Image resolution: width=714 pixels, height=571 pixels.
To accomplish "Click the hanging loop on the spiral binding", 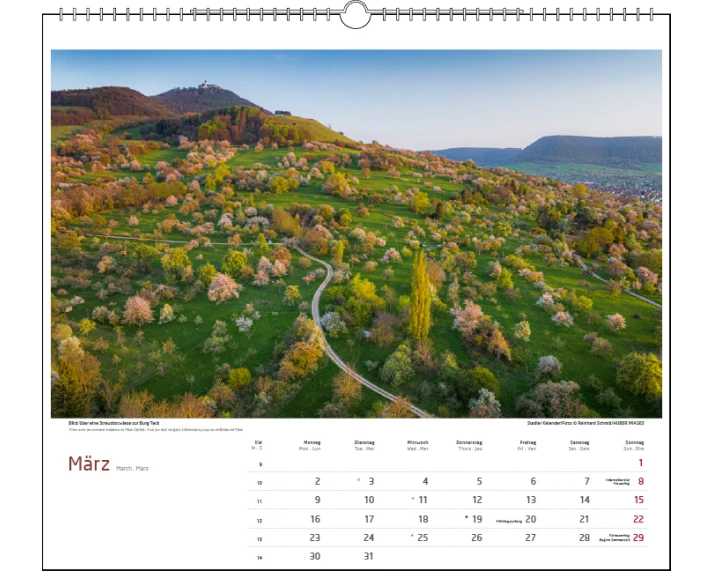I will tap(356, 15).
